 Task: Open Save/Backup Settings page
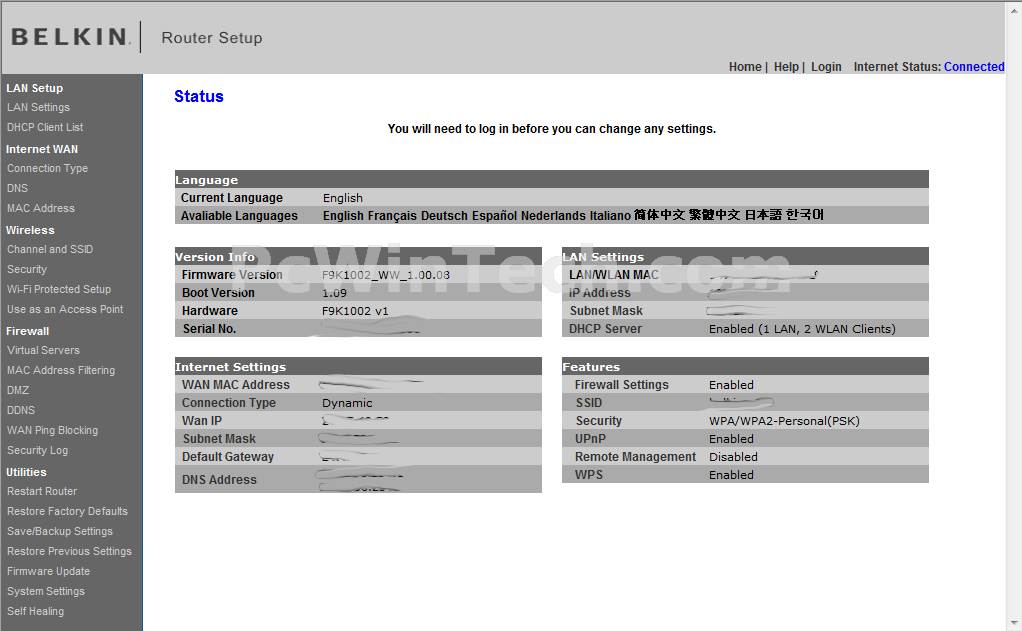[60, 531]
